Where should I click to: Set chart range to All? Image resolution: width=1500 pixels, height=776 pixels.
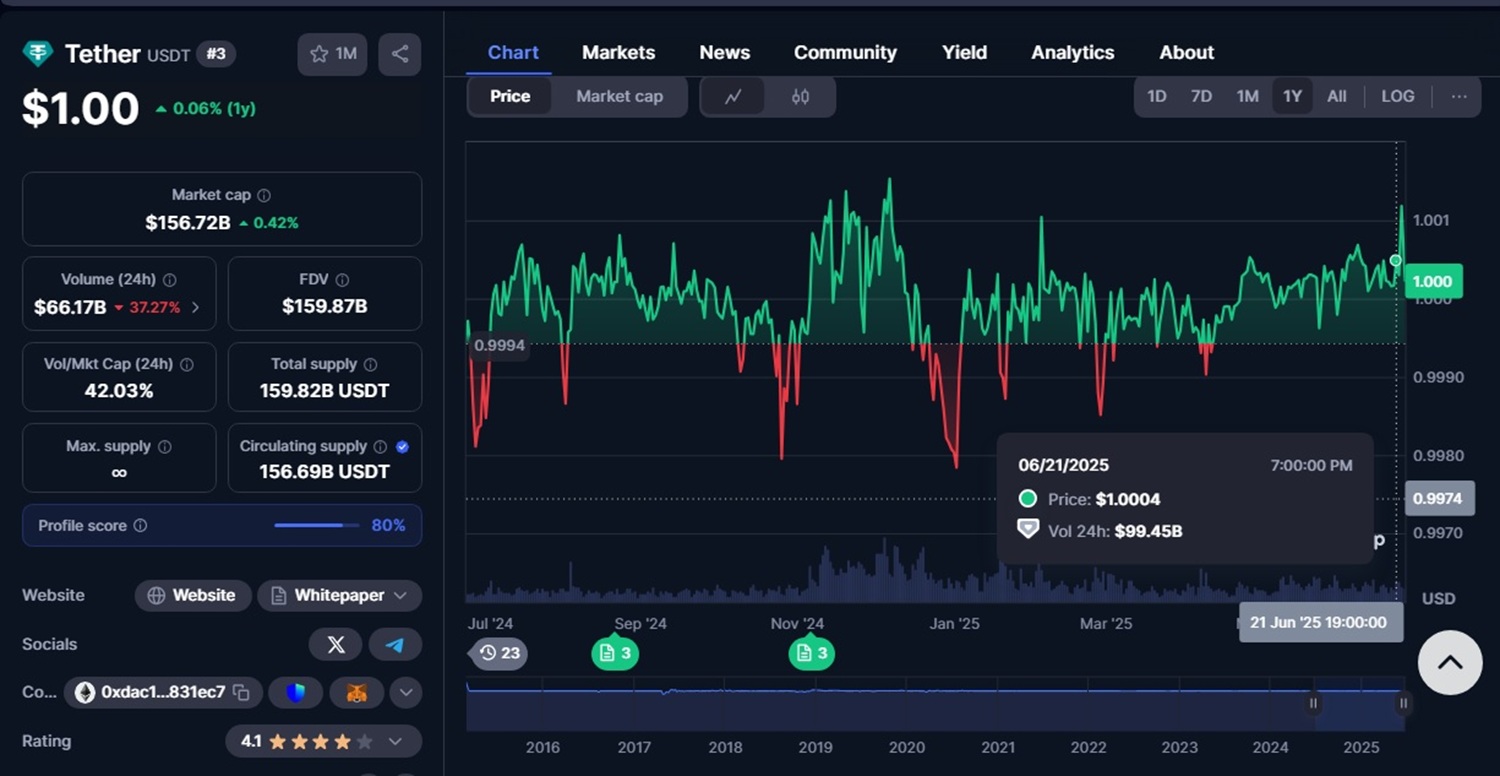click(1337, 97)
